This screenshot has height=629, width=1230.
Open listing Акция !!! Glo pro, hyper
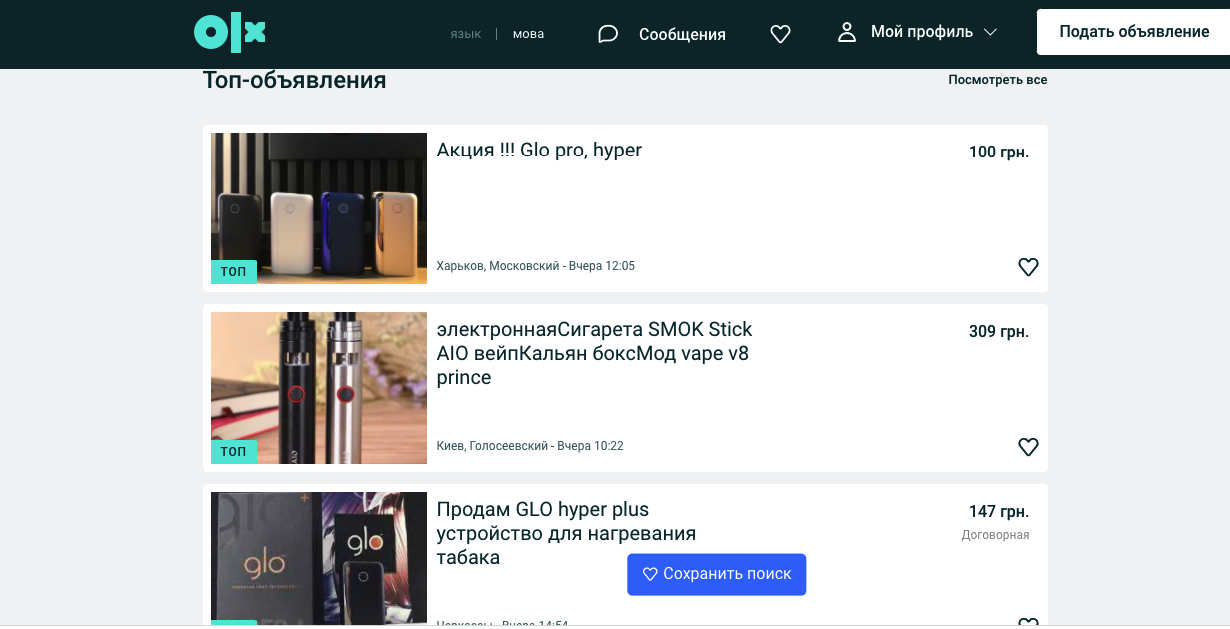click(539, 150)
